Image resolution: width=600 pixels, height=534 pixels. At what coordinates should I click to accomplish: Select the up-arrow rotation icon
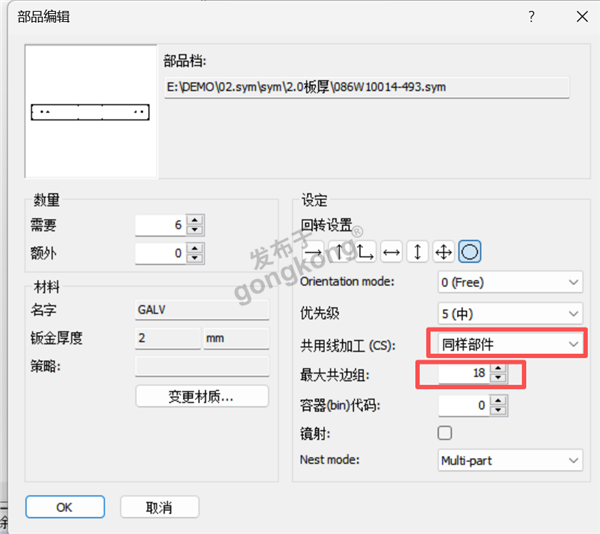[339, 250]
